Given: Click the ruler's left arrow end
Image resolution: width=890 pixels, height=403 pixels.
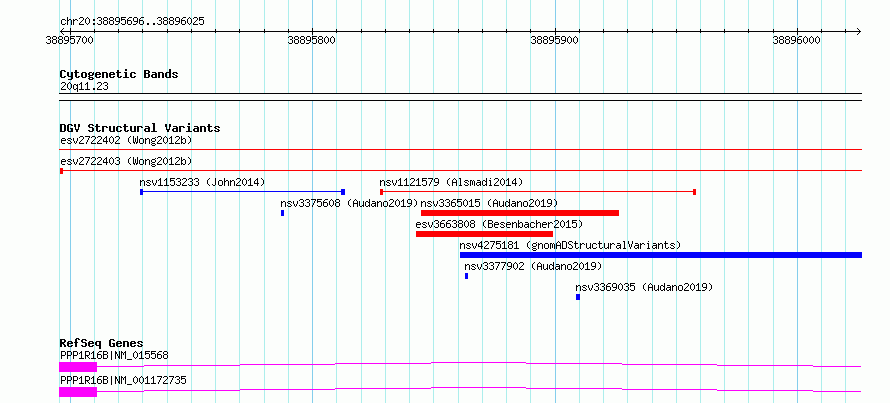Looking at the screenshot, I should pyautogui.click(x=62, y=31).
